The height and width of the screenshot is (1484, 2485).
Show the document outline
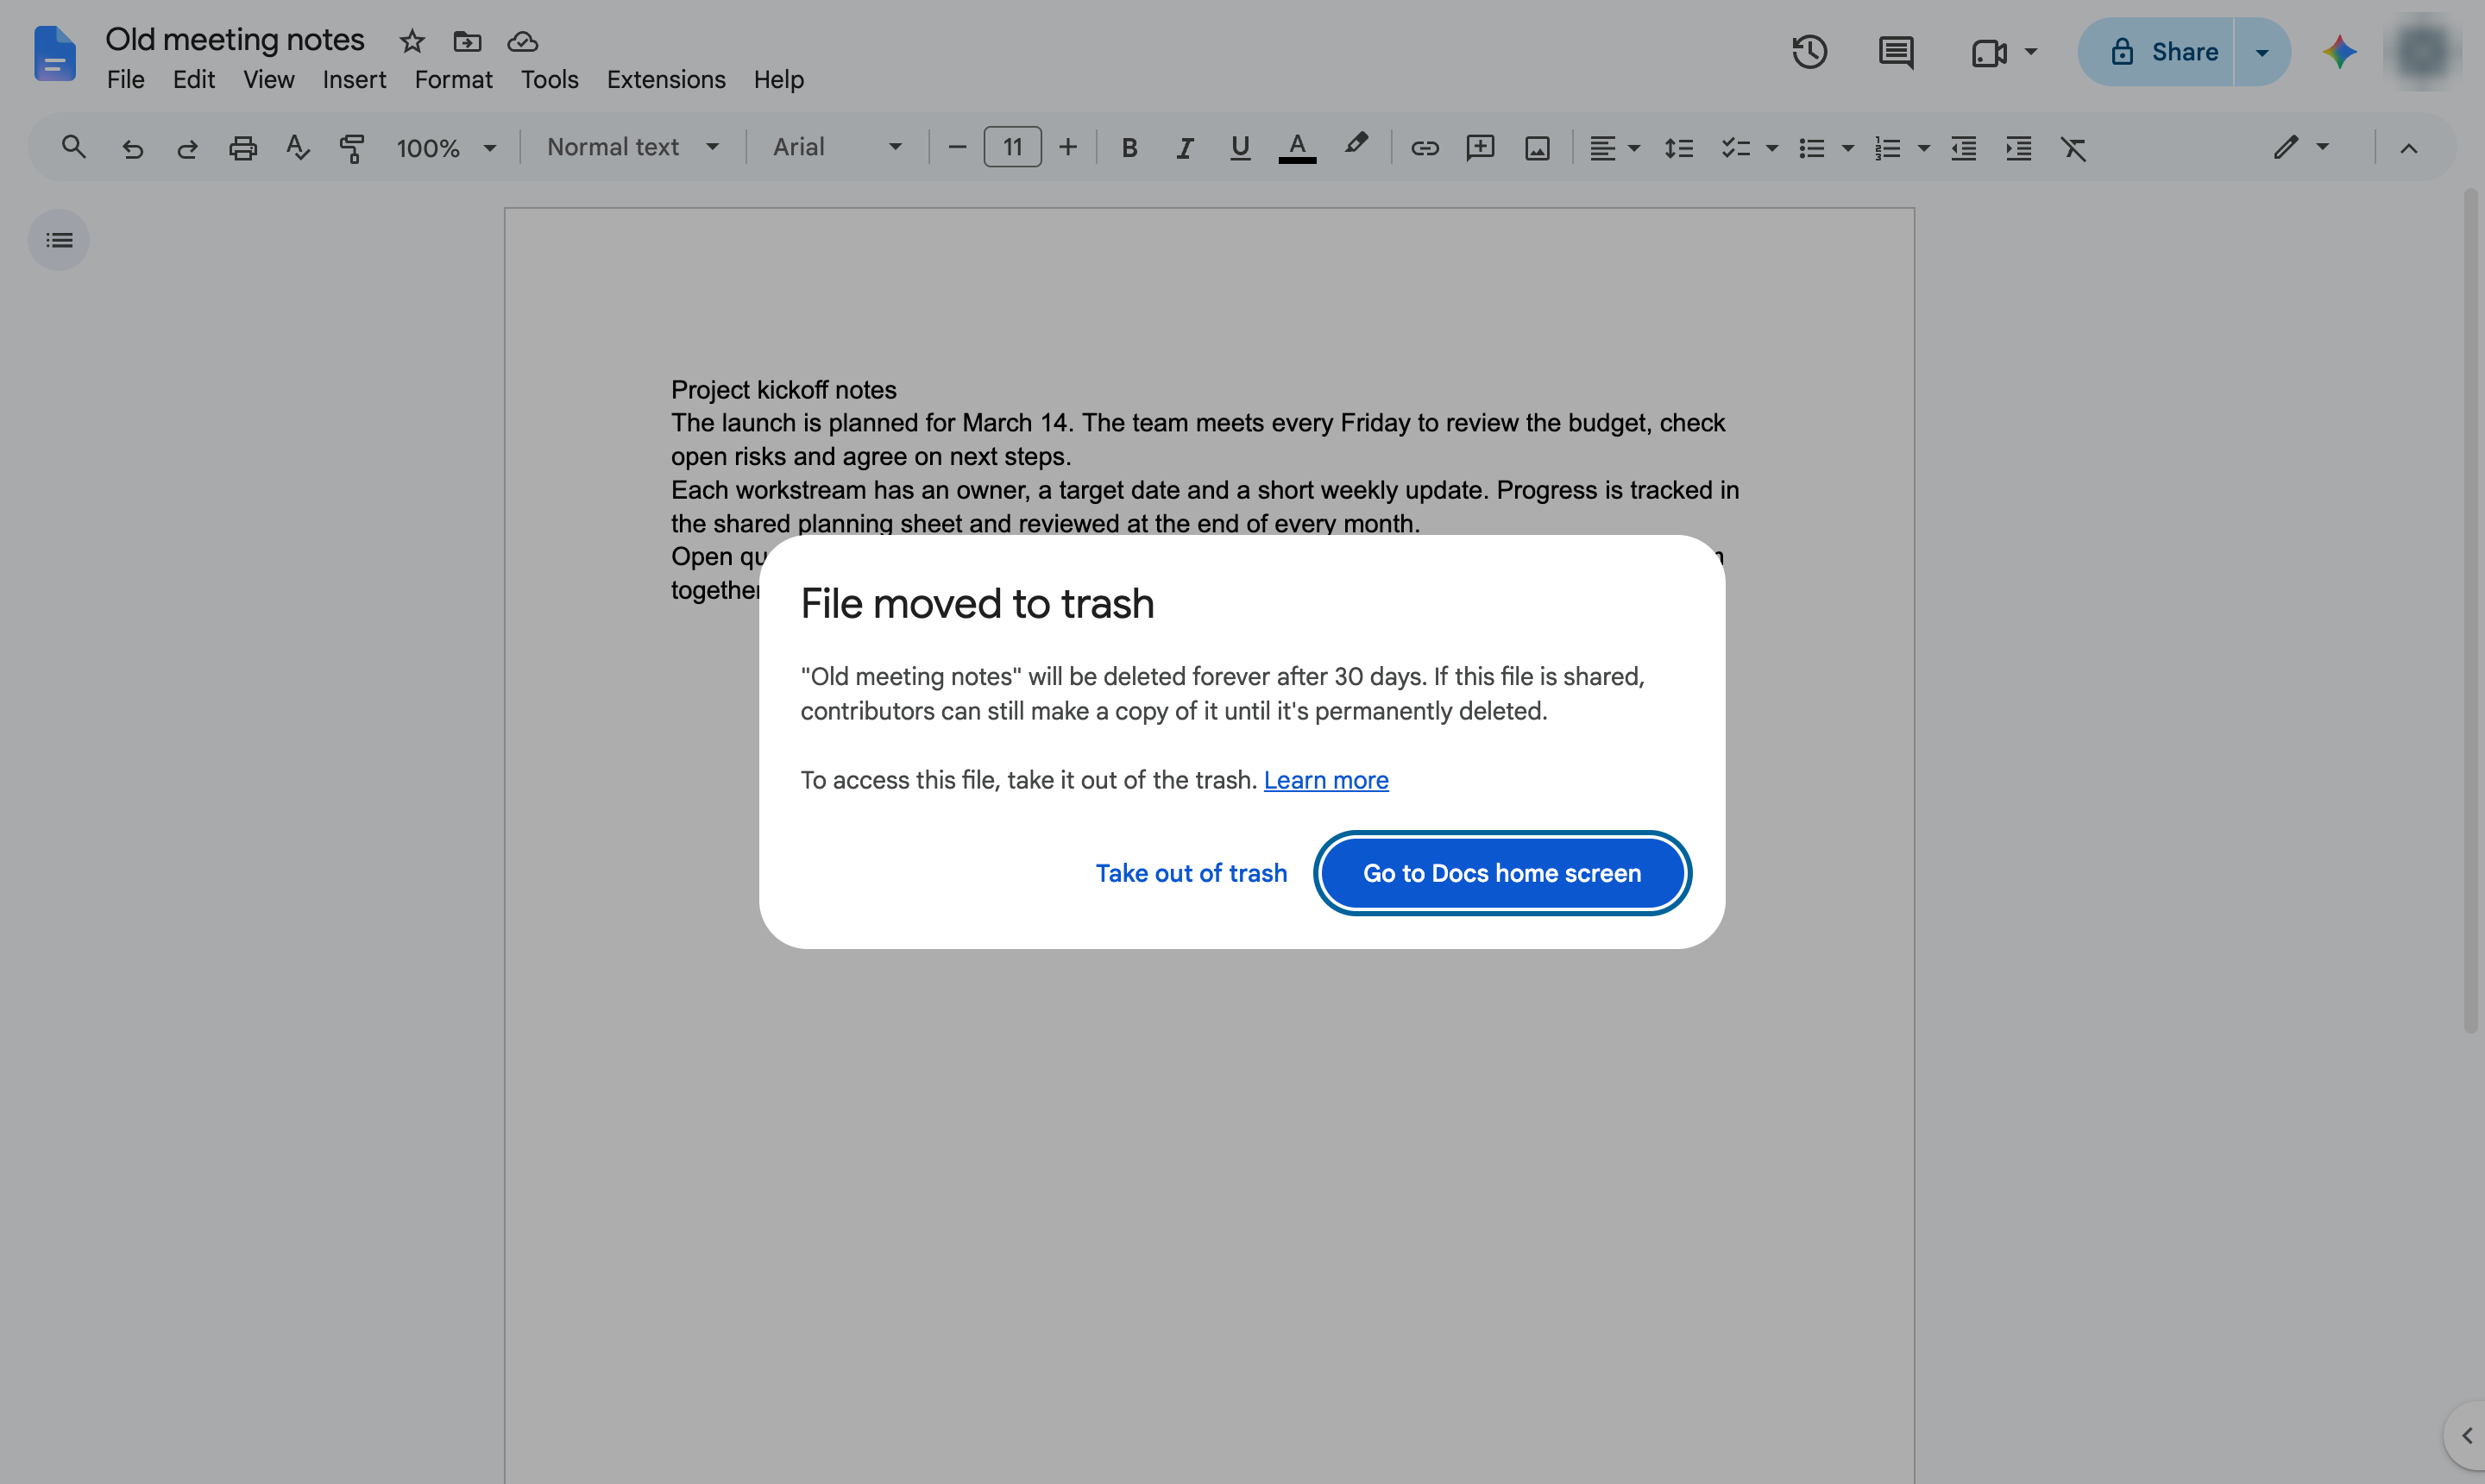[59, 240]
